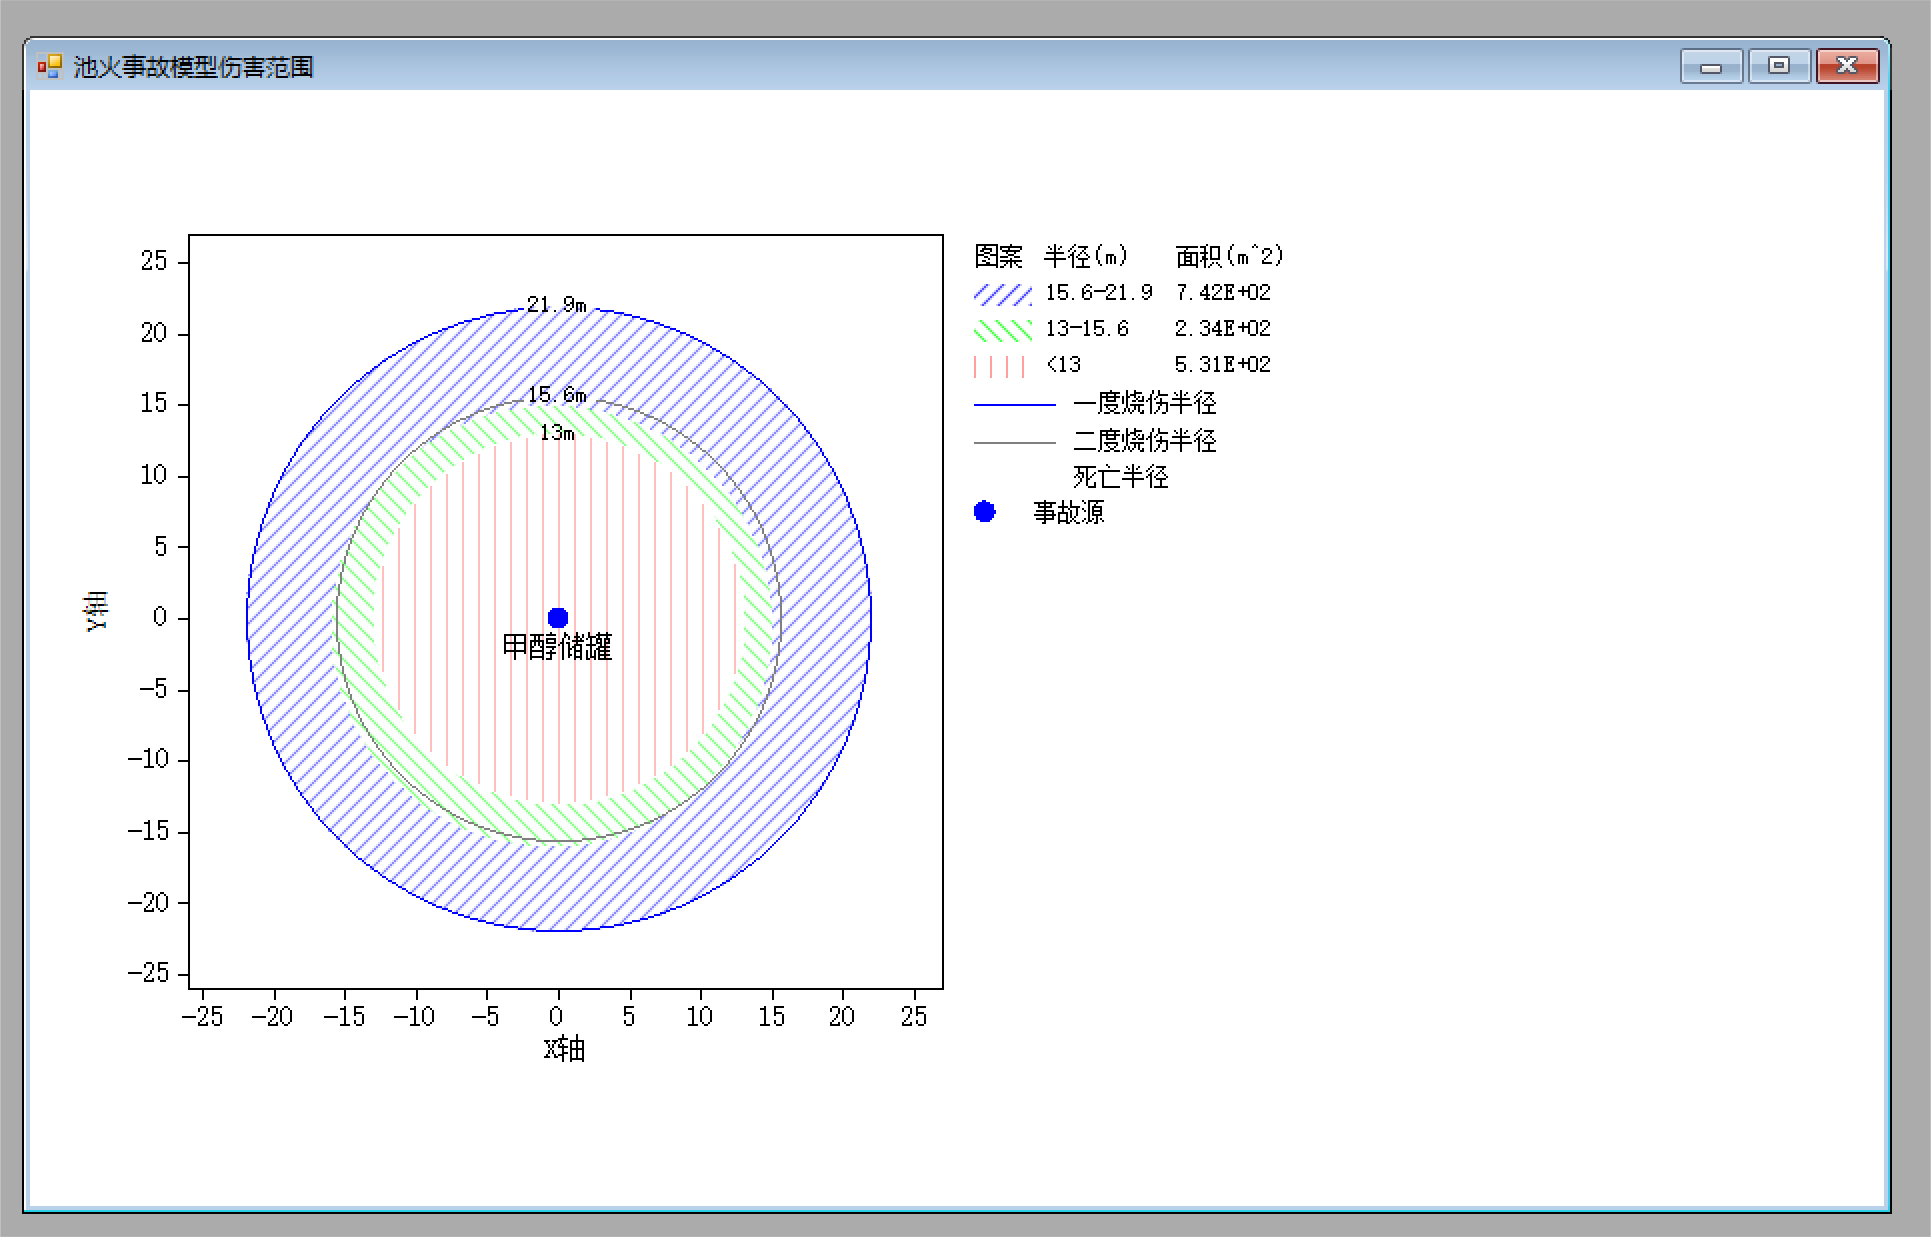The width and height of the screenshot is (1931, 1237).
Task: Minimize the 池火事故模型伤害范围 window
Action: [1711, 67]
